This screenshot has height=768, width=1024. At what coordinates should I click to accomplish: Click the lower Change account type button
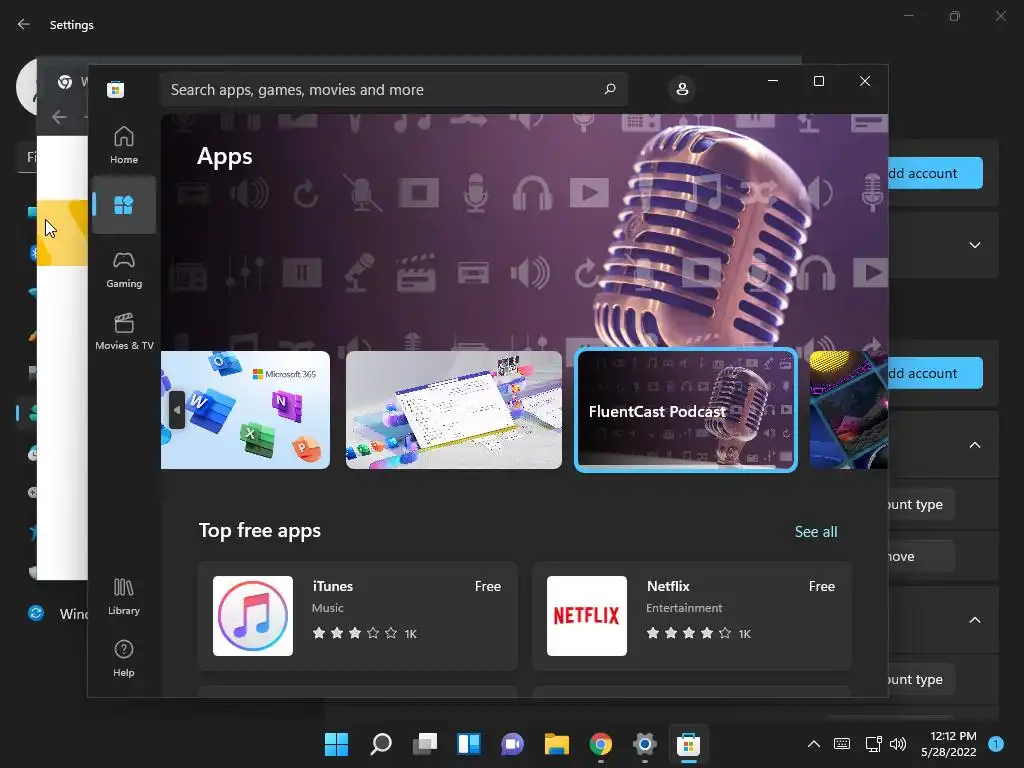921,679
